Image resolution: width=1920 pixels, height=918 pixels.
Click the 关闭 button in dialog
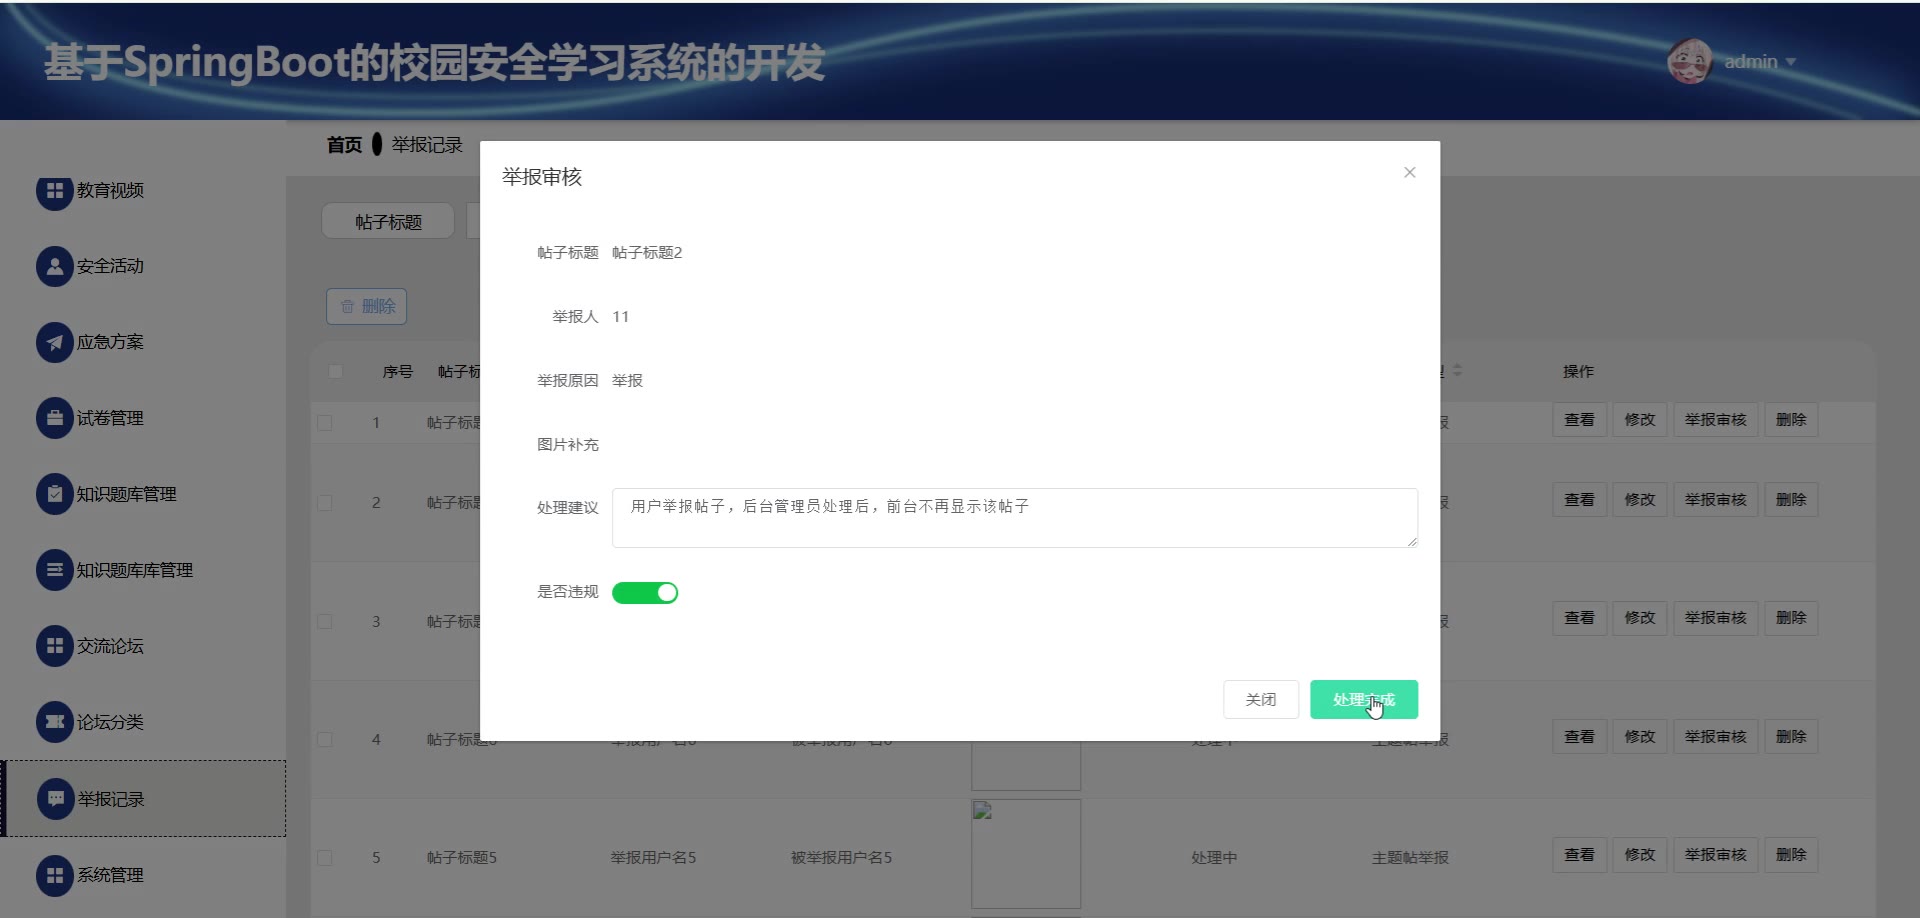pos(1261,700)
